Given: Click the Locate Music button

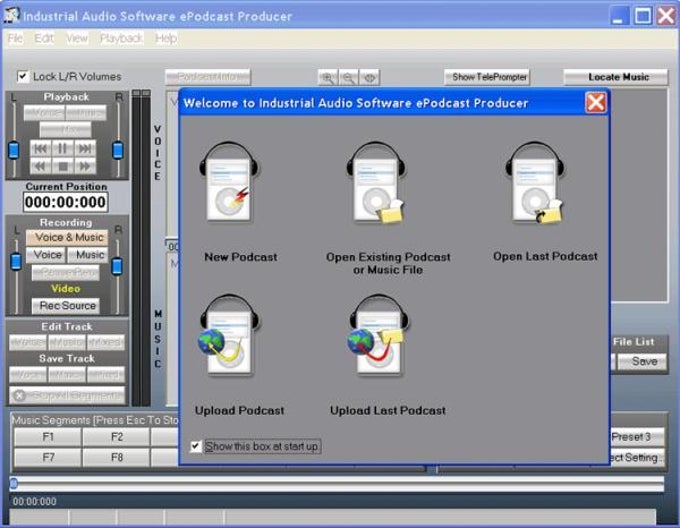Looking at the screenshot, I should coord(616,77).
